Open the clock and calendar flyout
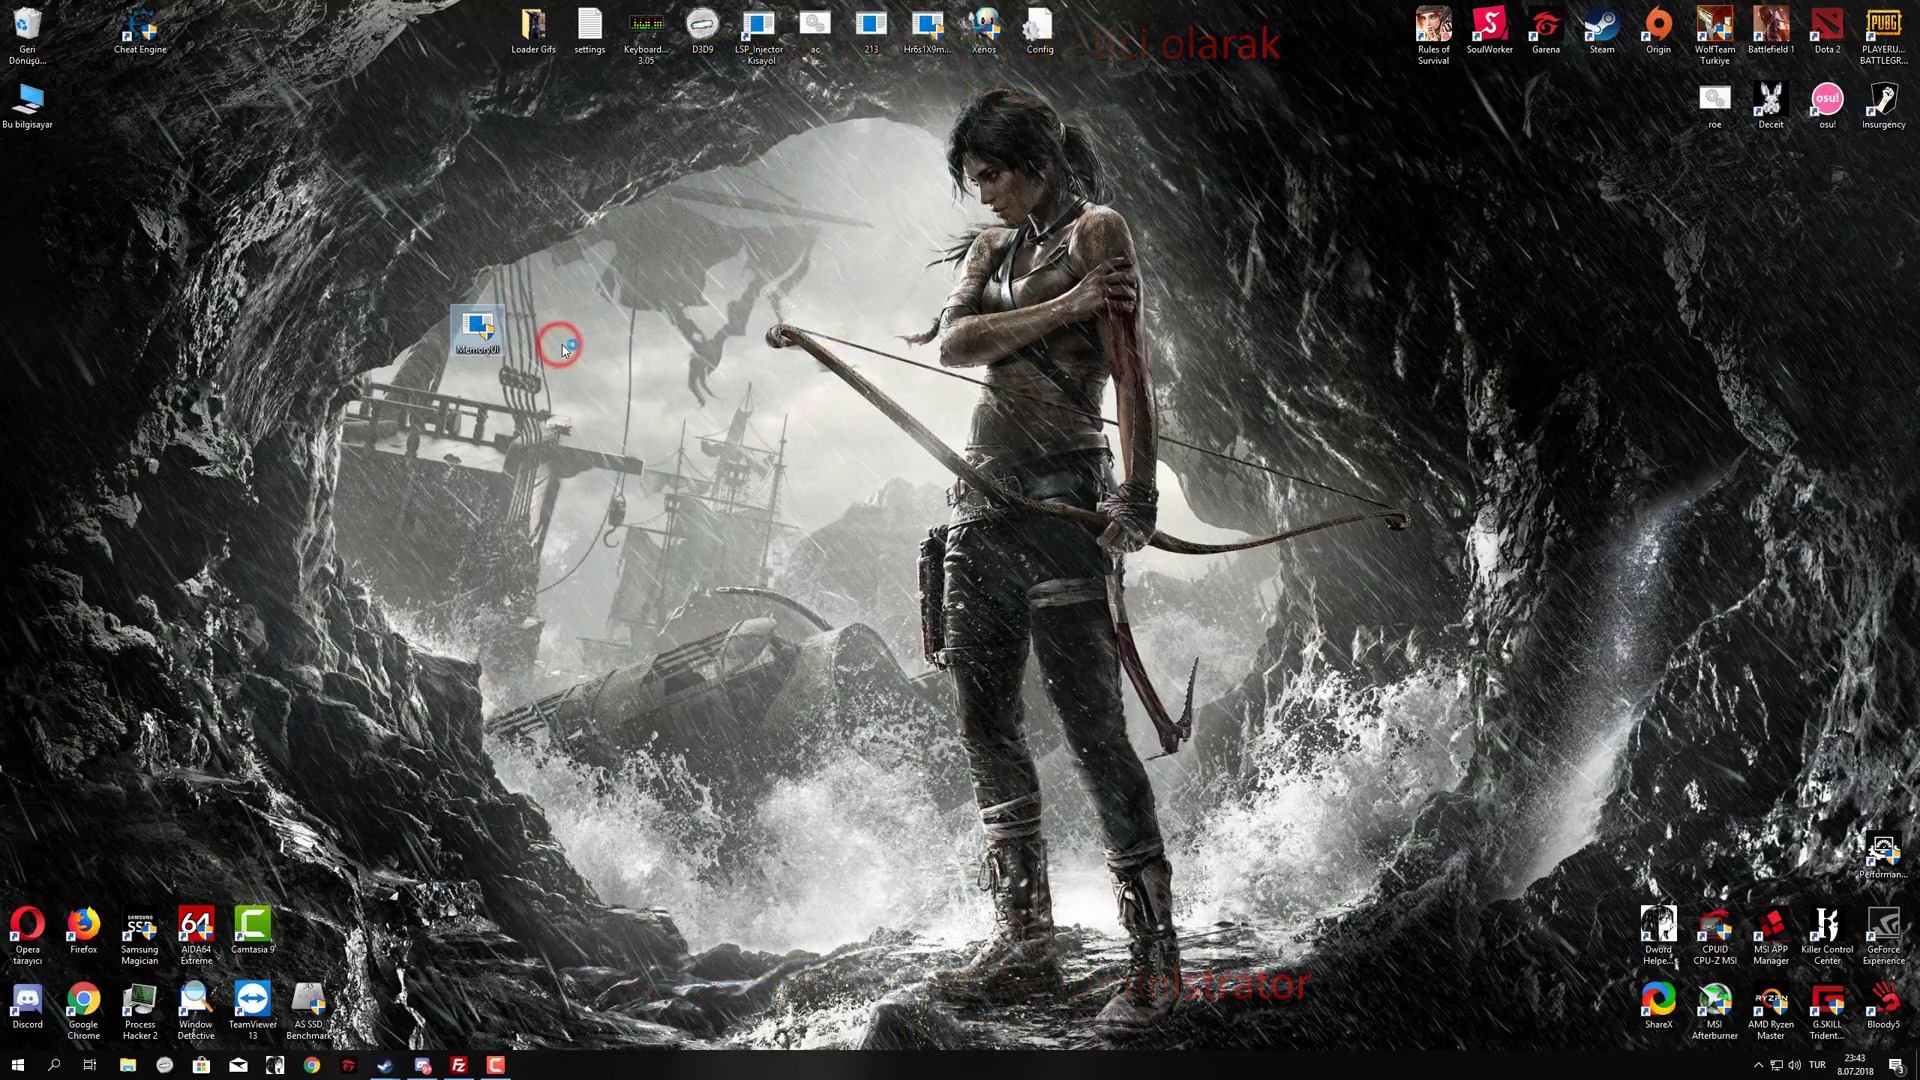1920x1080 pixels. [1855, 1065]
